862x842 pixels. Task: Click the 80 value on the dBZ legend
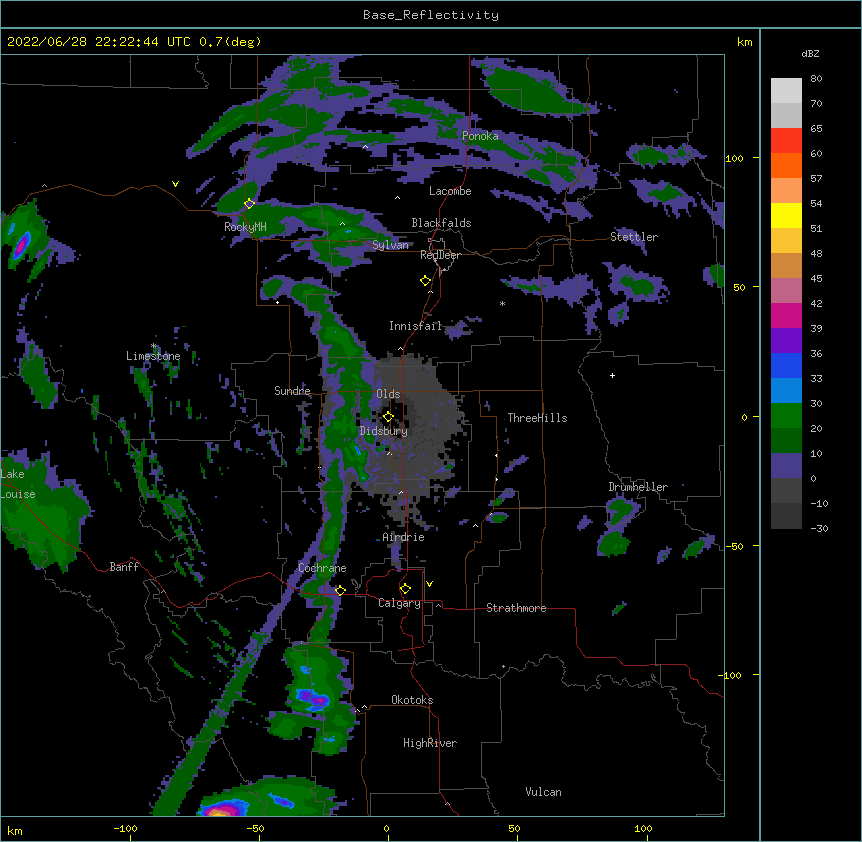[x=816, y=79]
